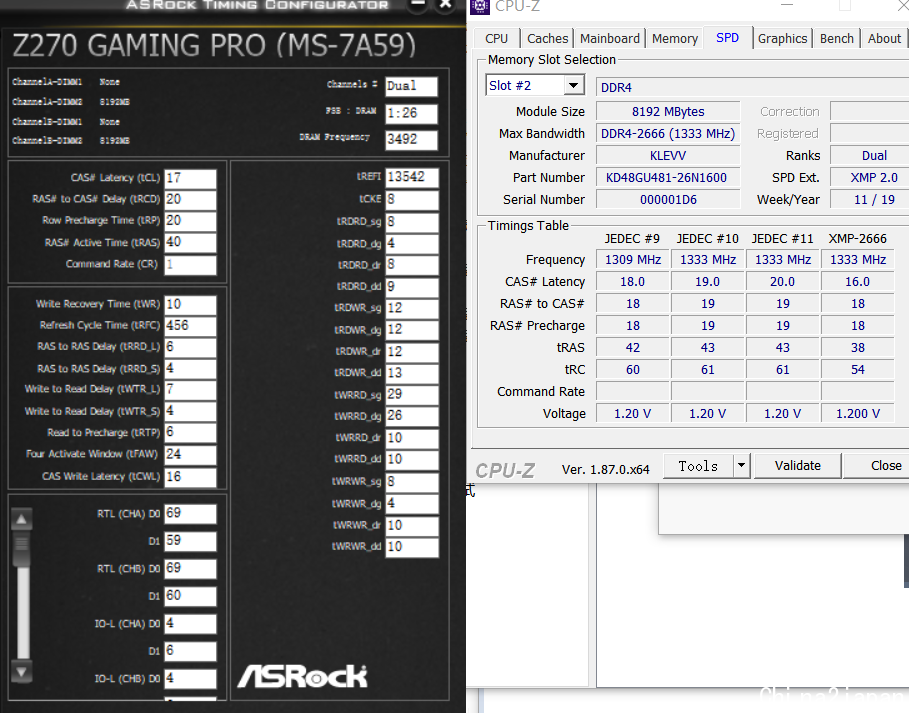Click the scroll up arrow in ASRock panel
This screenshot has height=713, width=909.
21,519
